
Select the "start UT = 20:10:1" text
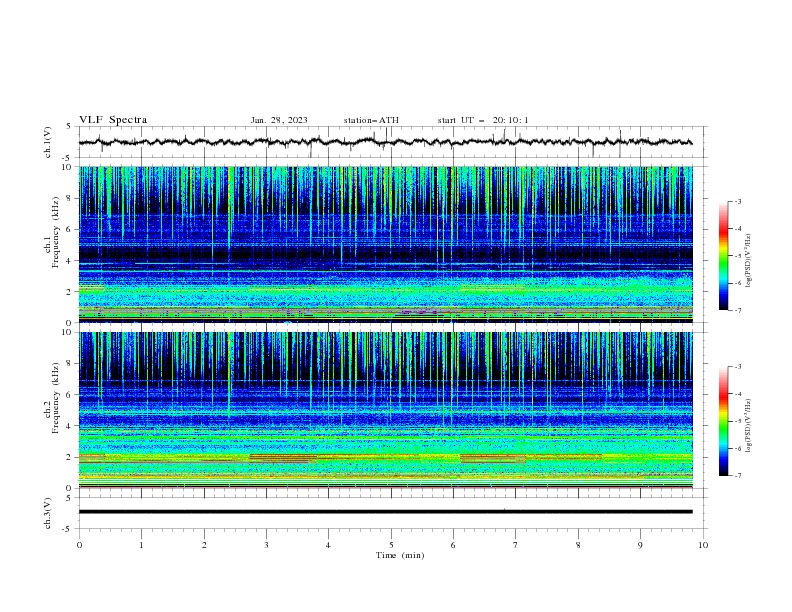483,120
